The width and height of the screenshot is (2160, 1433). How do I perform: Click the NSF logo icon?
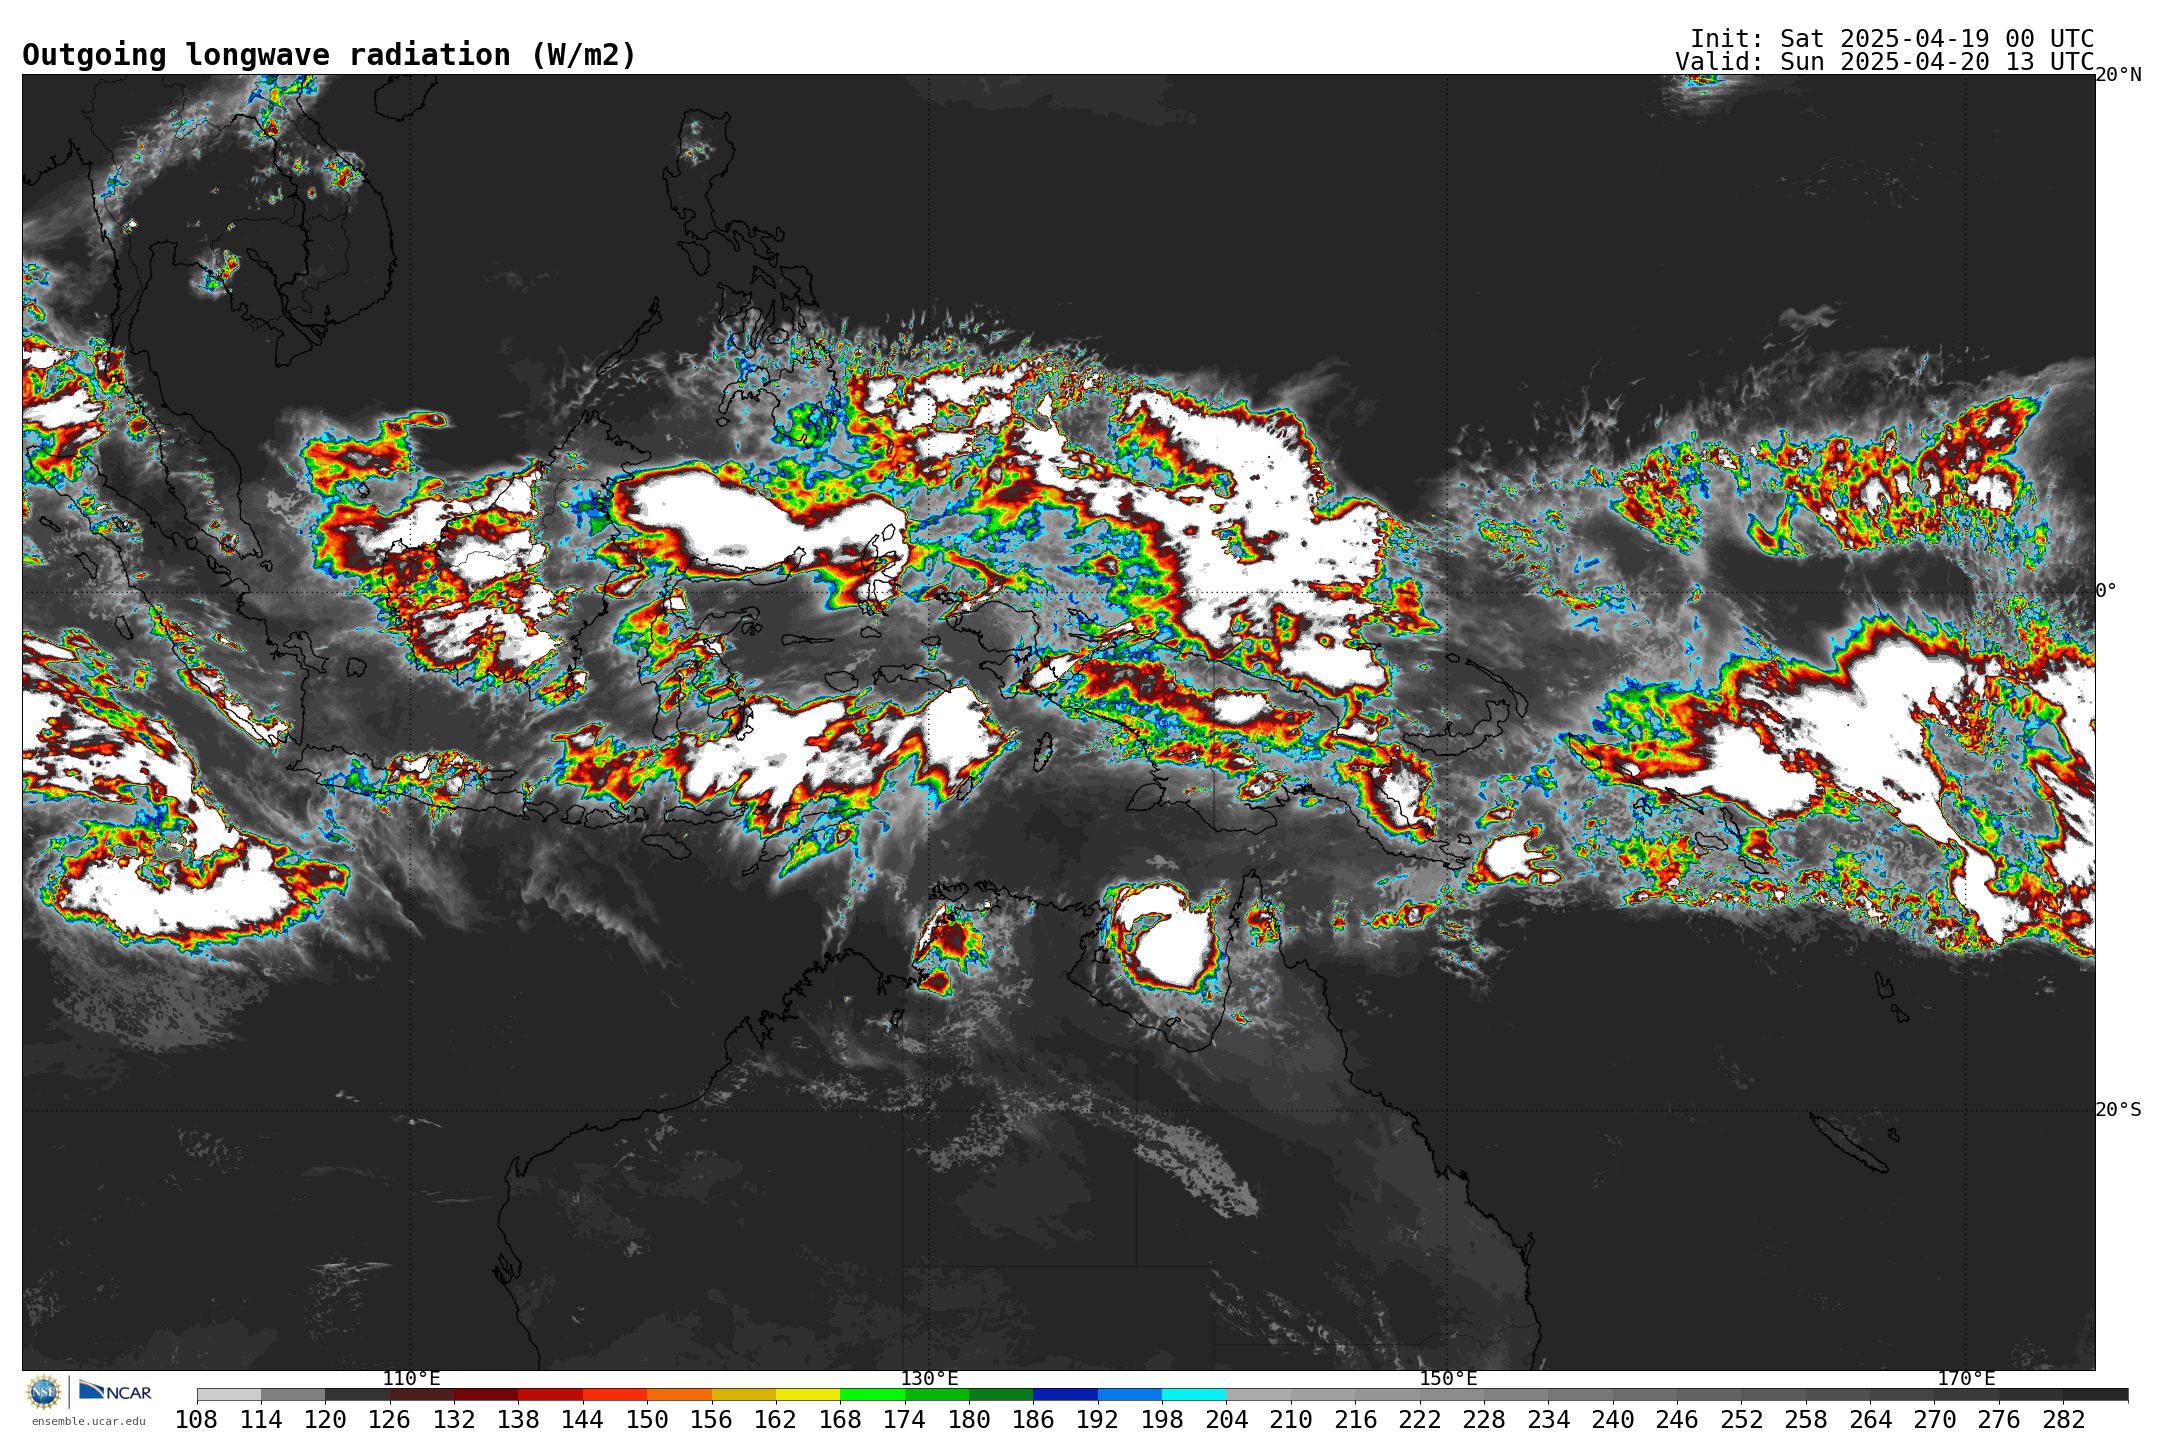click(44, 1391)
